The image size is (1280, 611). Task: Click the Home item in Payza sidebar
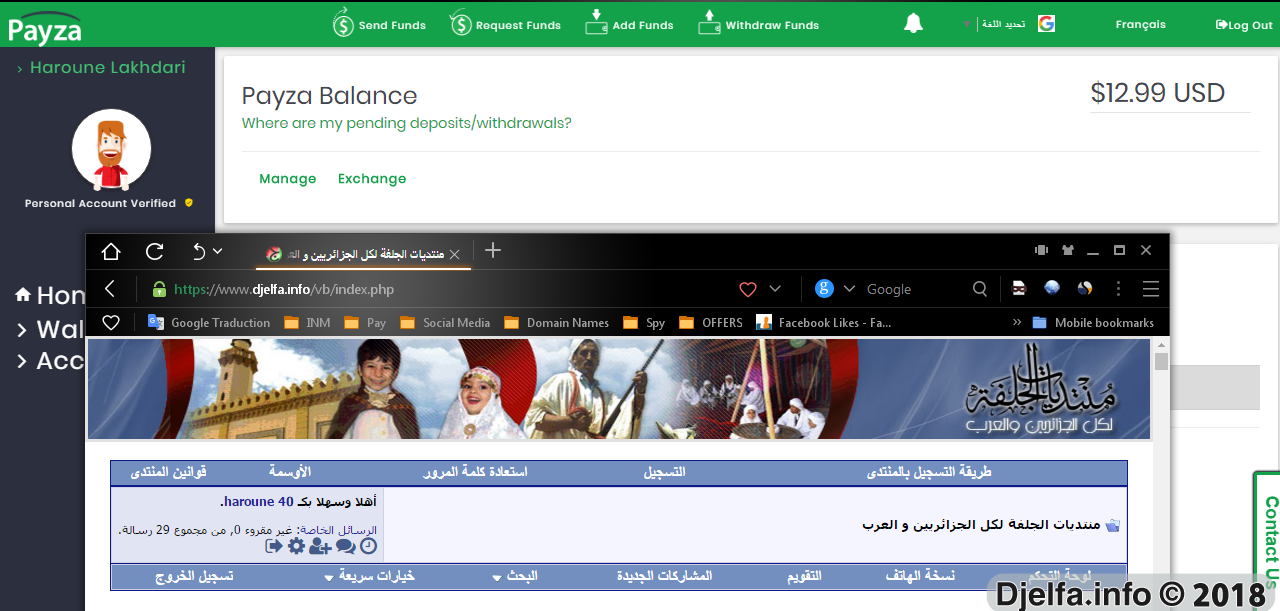coord(50,295)
